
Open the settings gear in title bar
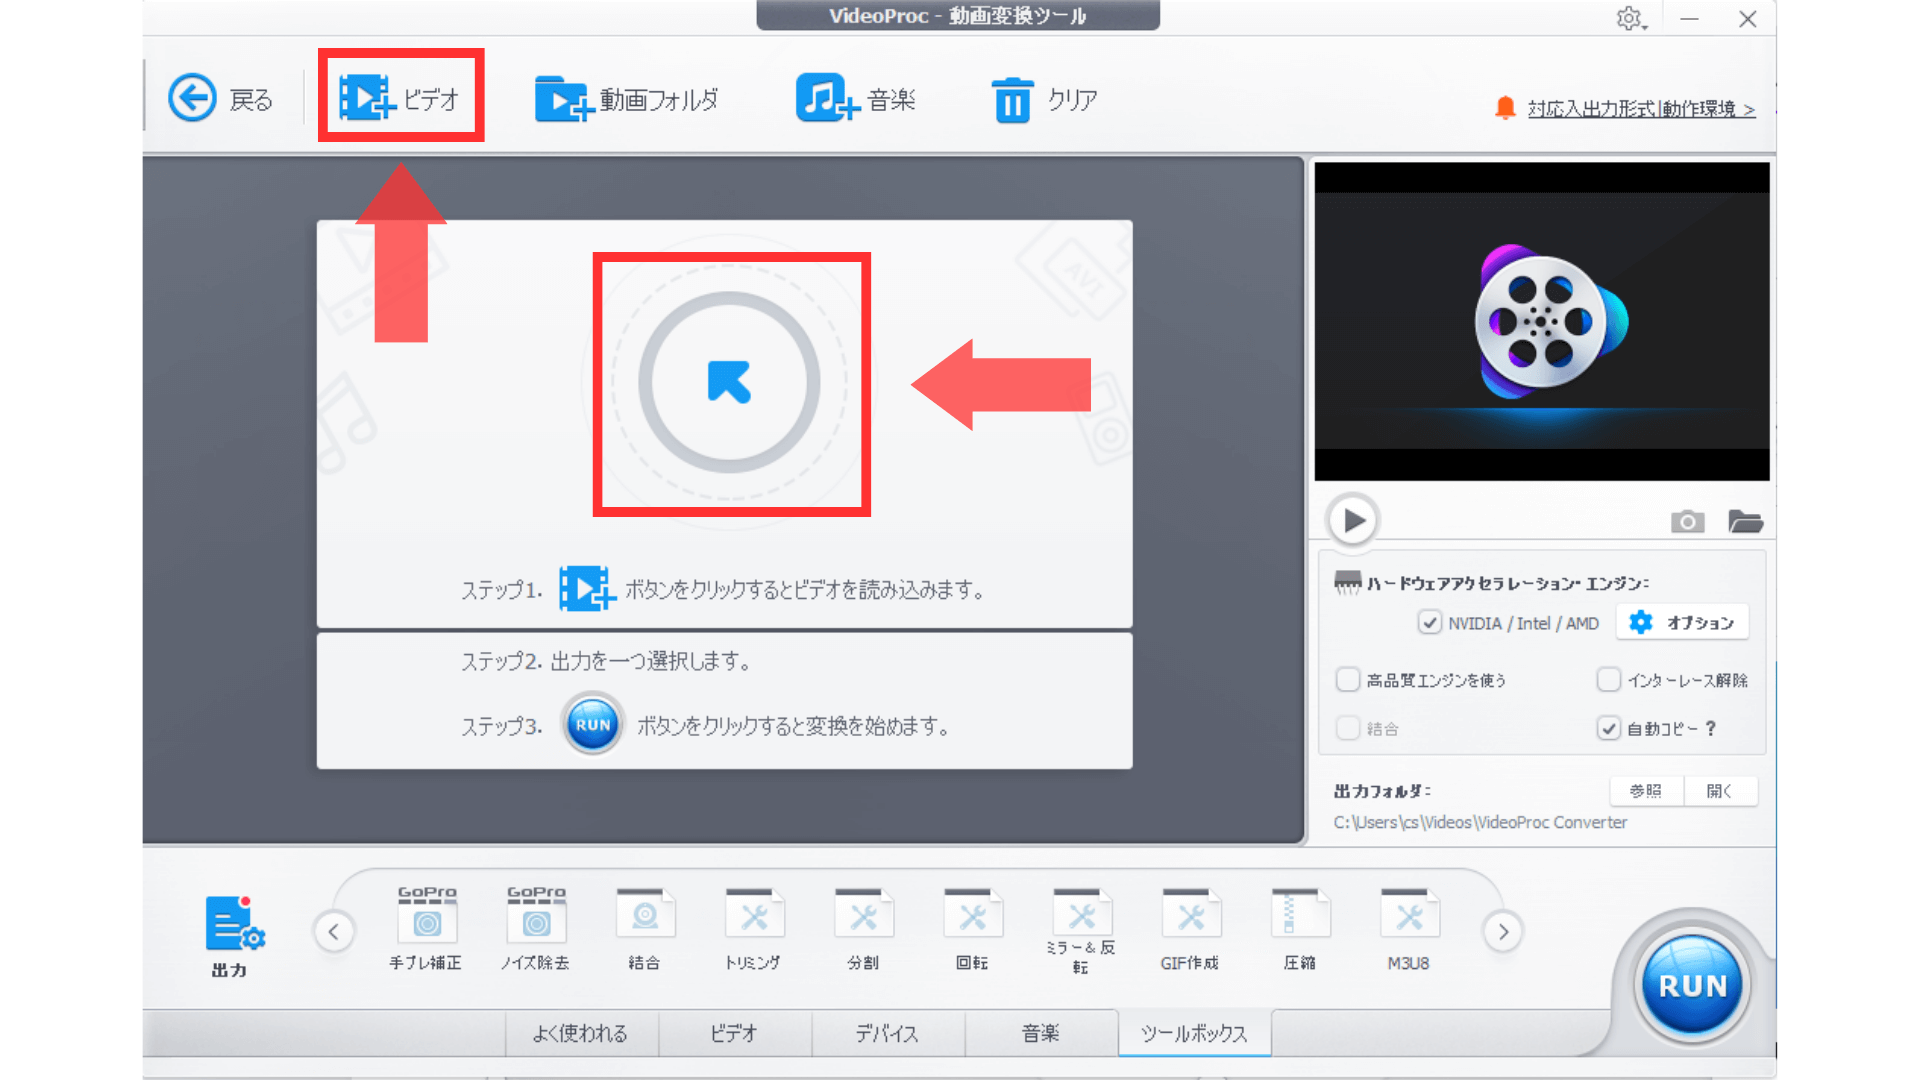(x=1630, y=19)
